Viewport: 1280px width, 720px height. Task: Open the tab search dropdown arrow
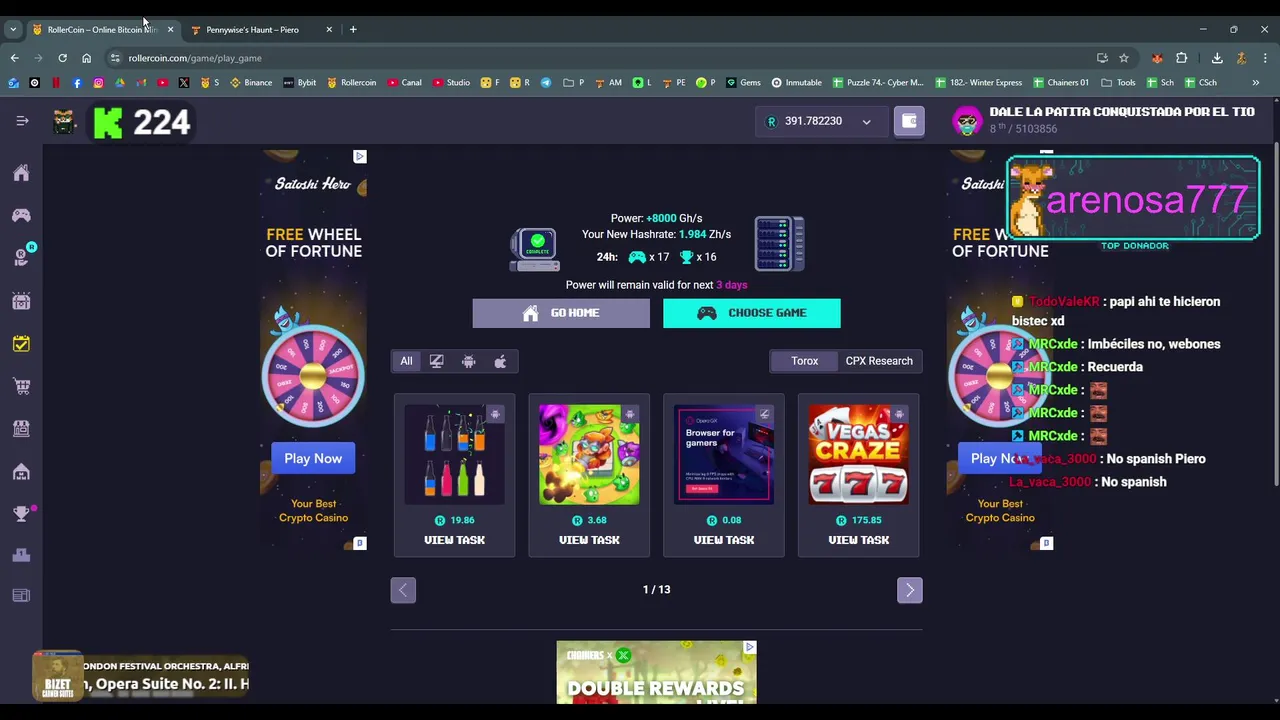(13, 29)
